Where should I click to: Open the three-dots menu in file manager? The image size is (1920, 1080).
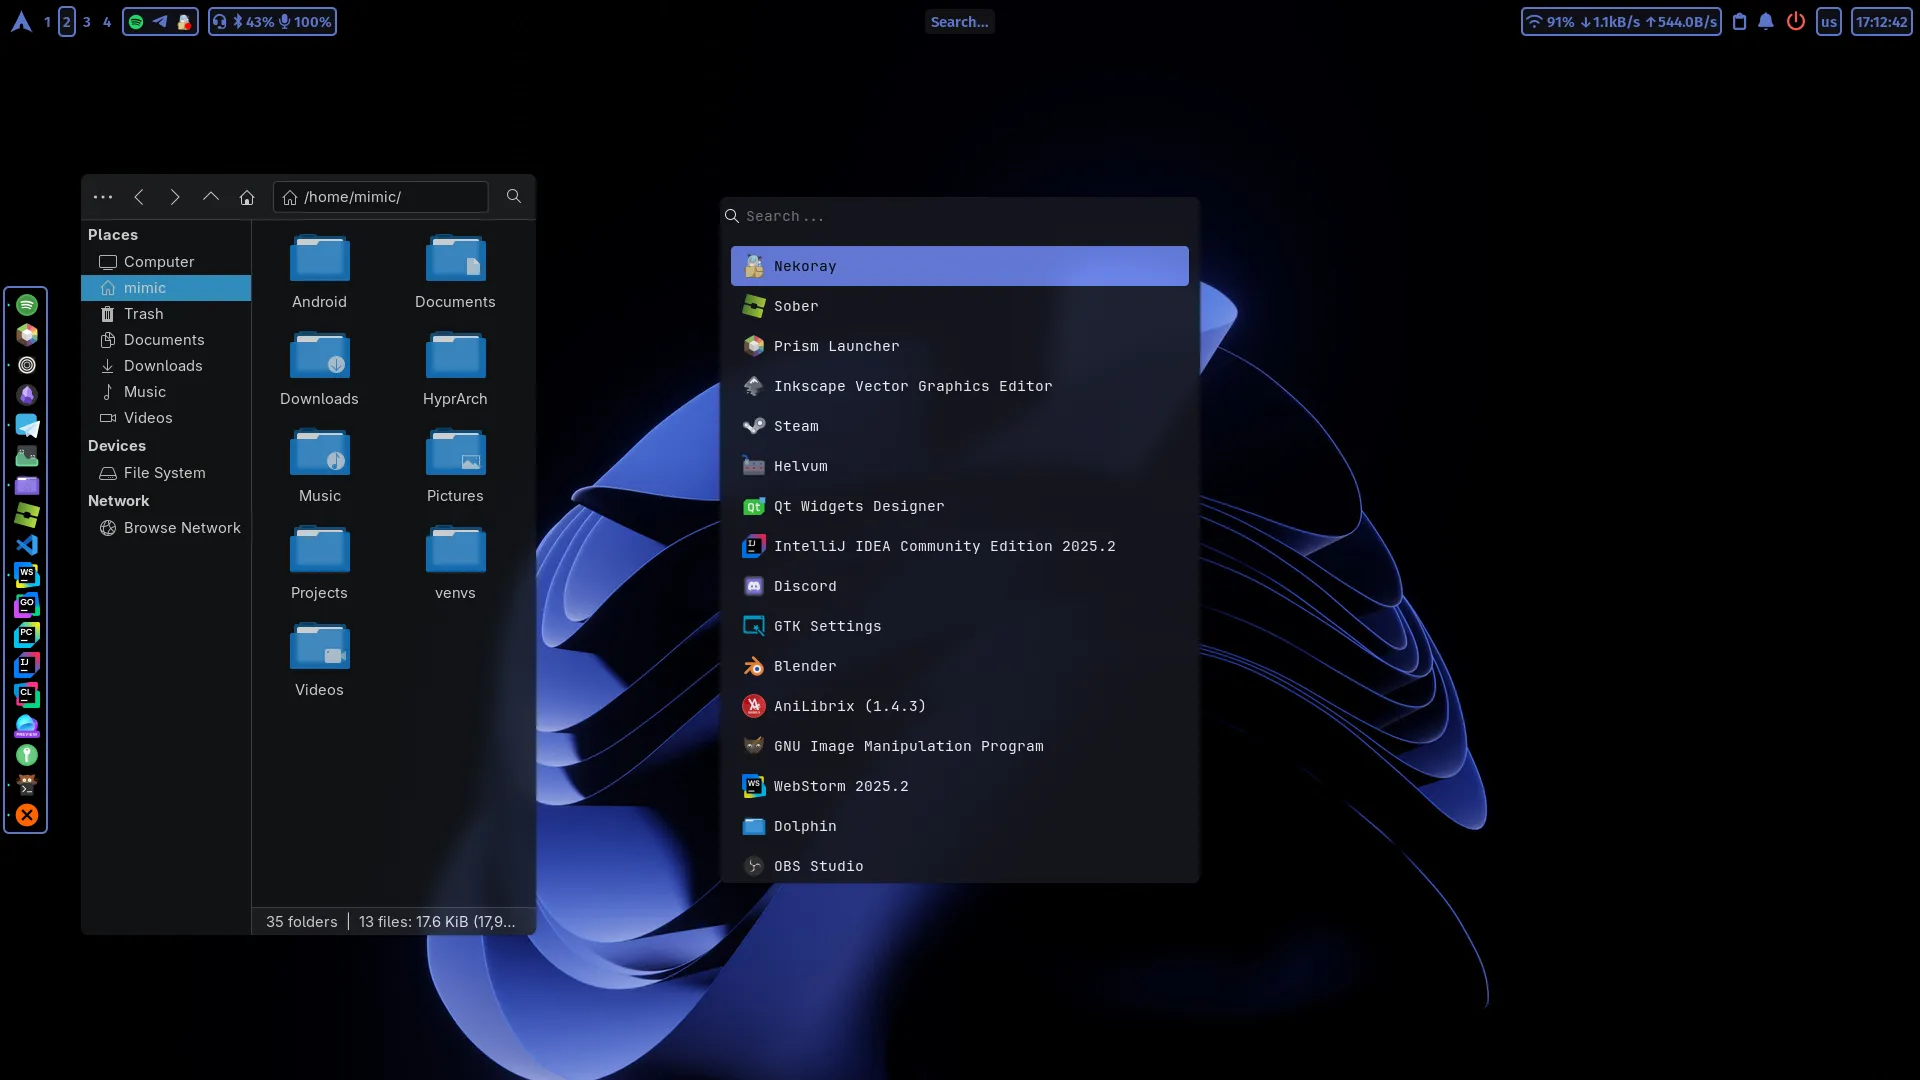tap(103, 197)
